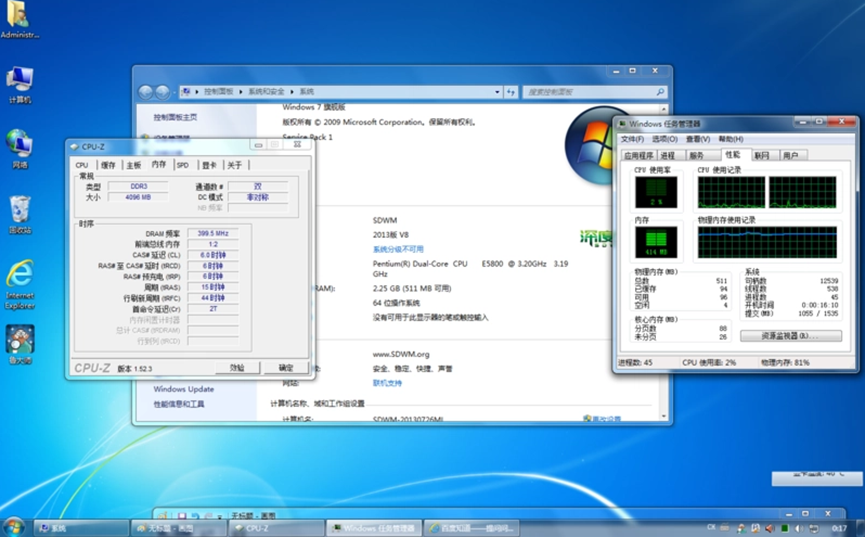Switch to the SPD tab in CPU-Z

[x=183, y=165]
